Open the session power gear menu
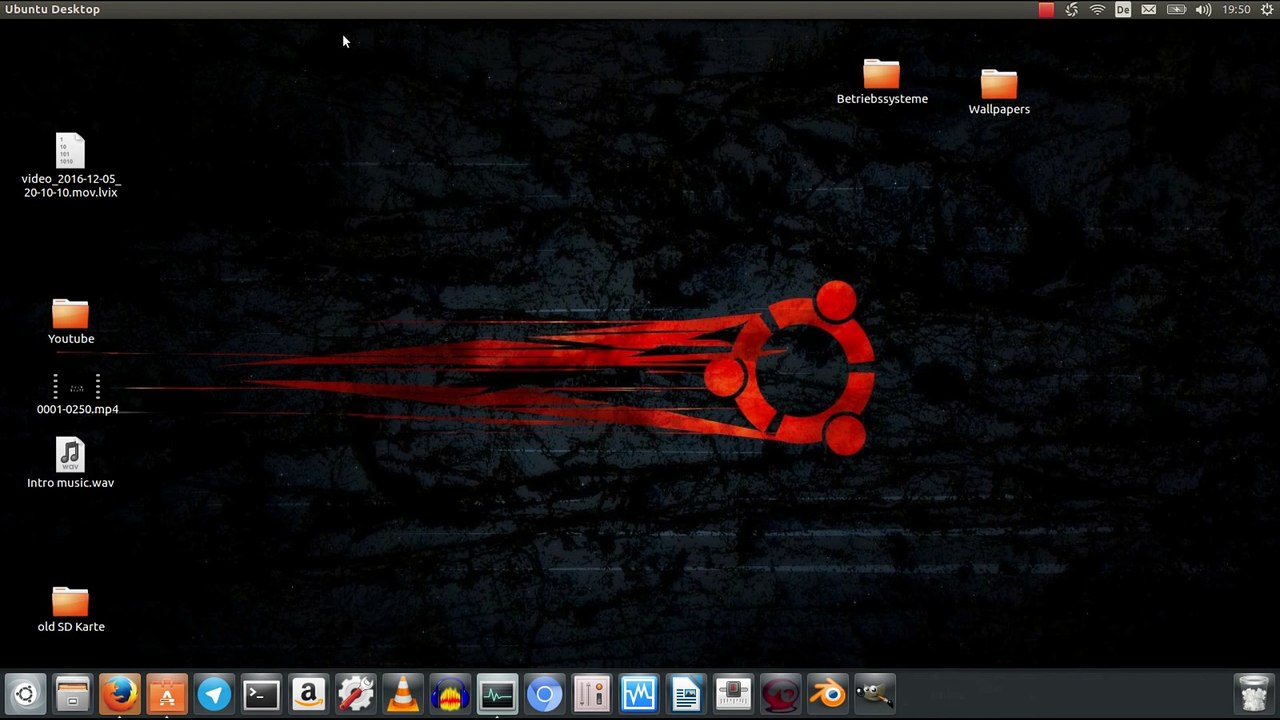 (x=1266, y=9)
